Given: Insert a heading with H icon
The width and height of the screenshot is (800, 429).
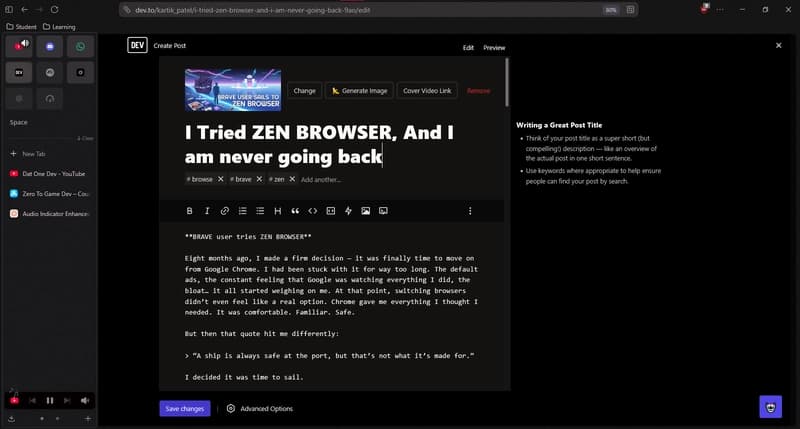Looking at the screenshot, I should 278,211.
